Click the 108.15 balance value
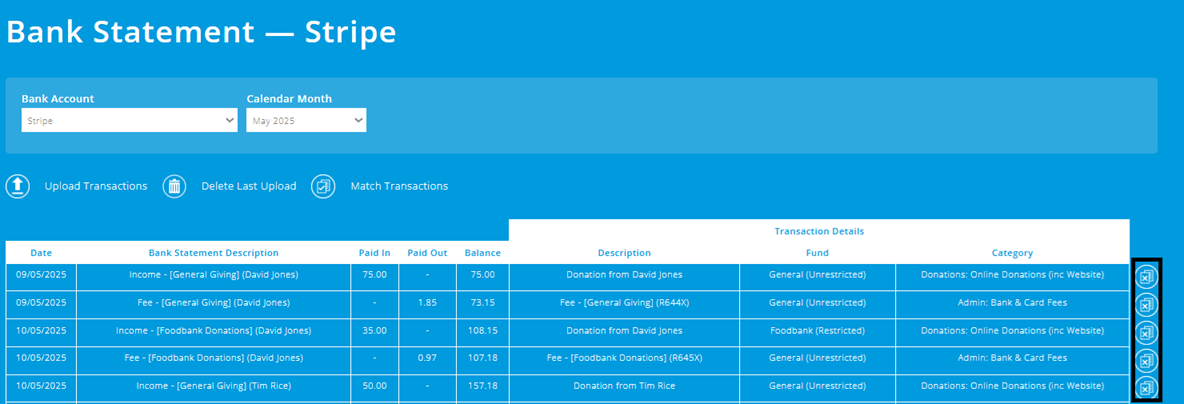 click(x=483, y=331)
